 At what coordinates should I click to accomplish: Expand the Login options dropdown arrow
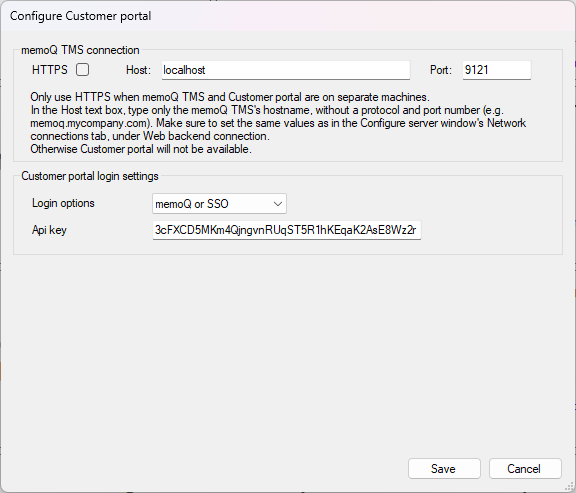(278, 204)
